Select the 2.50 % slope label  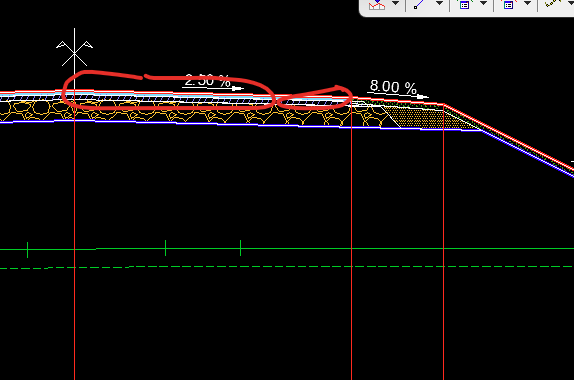coord(208,80)
